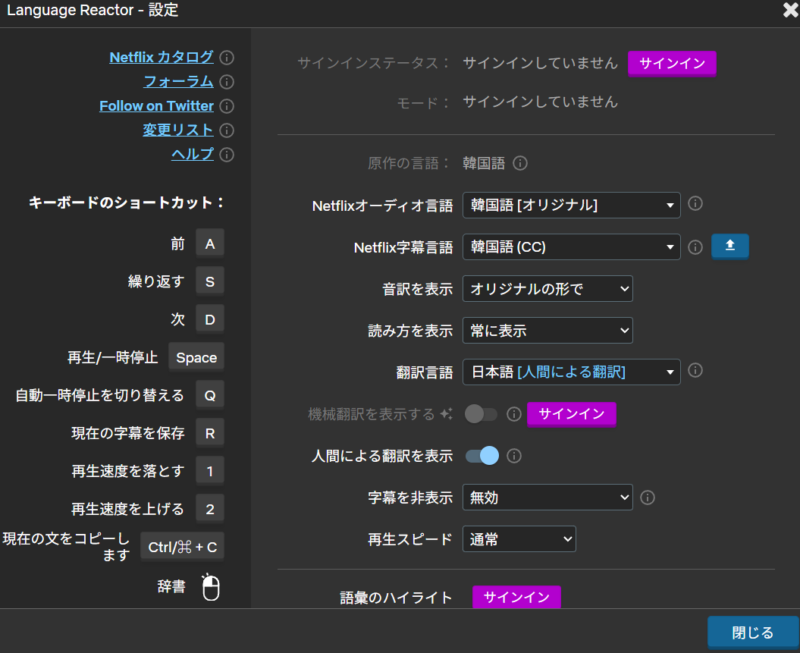The height and width of the screenshot is (653, 800).
Task: Open the 変更リスト link
Action: [178, 130]
